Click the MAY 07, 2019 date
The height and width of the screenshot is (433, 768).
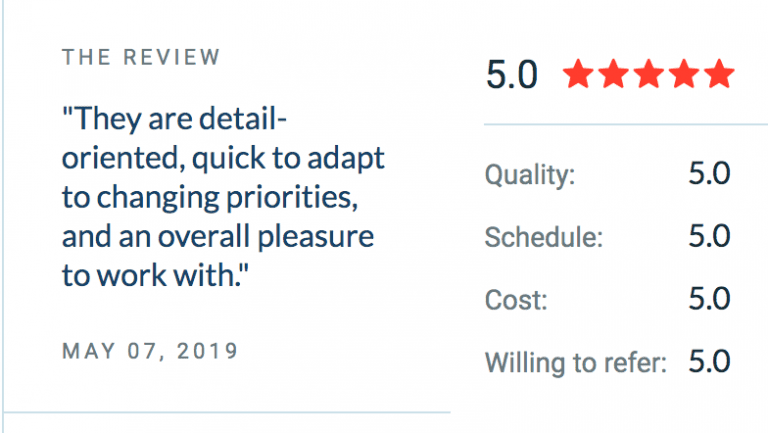pyautogui.click(x=150, y=351)
